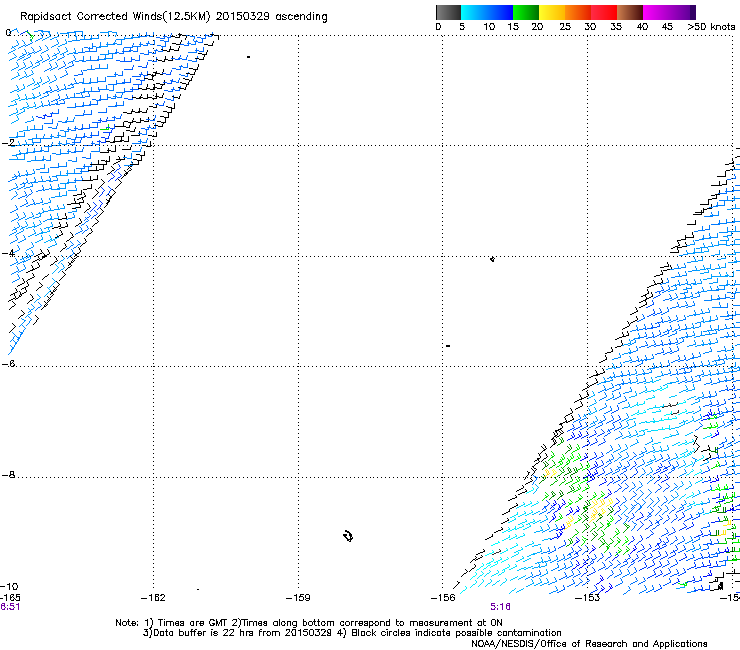Click the '-2' latitude axis label
The height and width of the screenshot is (650, 740).
(8, 142)
